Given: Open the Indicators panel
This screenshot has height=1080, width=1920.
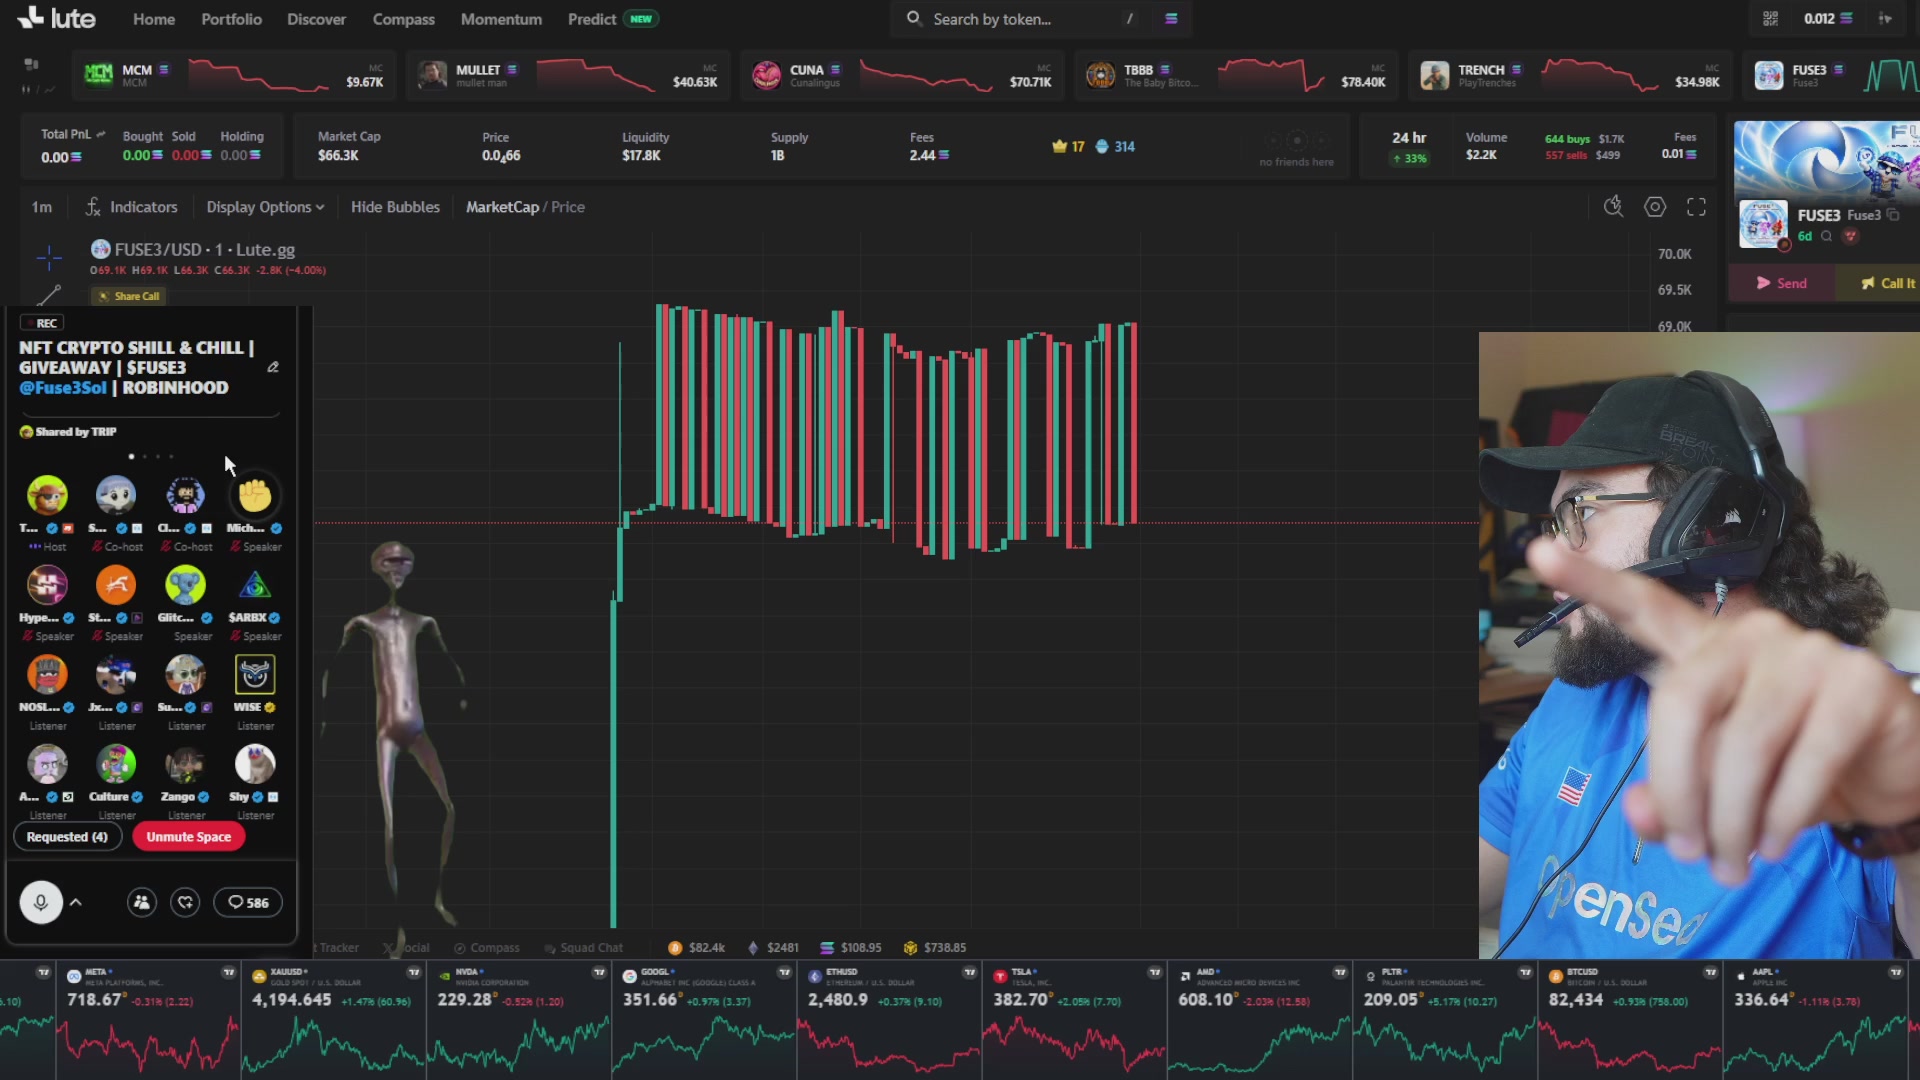Looking at the screenshot, I should (131, 207).
